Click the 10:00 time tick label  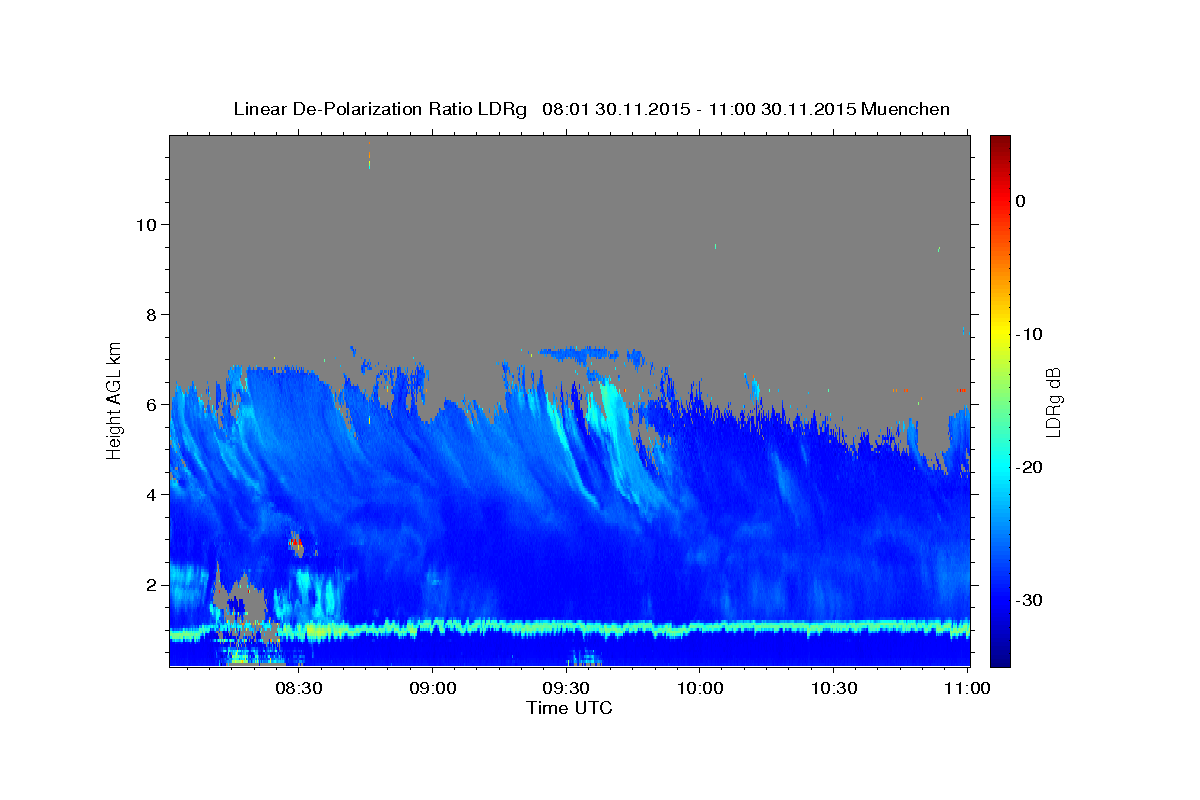coord(700,688)
